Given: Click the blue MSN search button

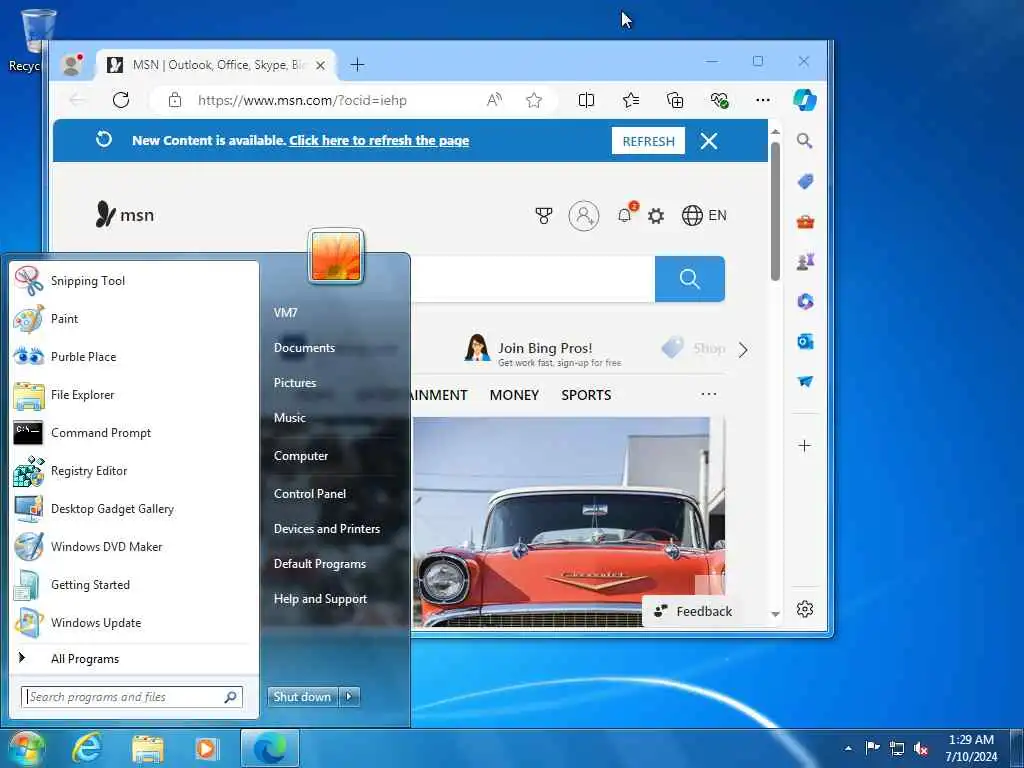Looking at the screenshot, I should coord(690,279).
